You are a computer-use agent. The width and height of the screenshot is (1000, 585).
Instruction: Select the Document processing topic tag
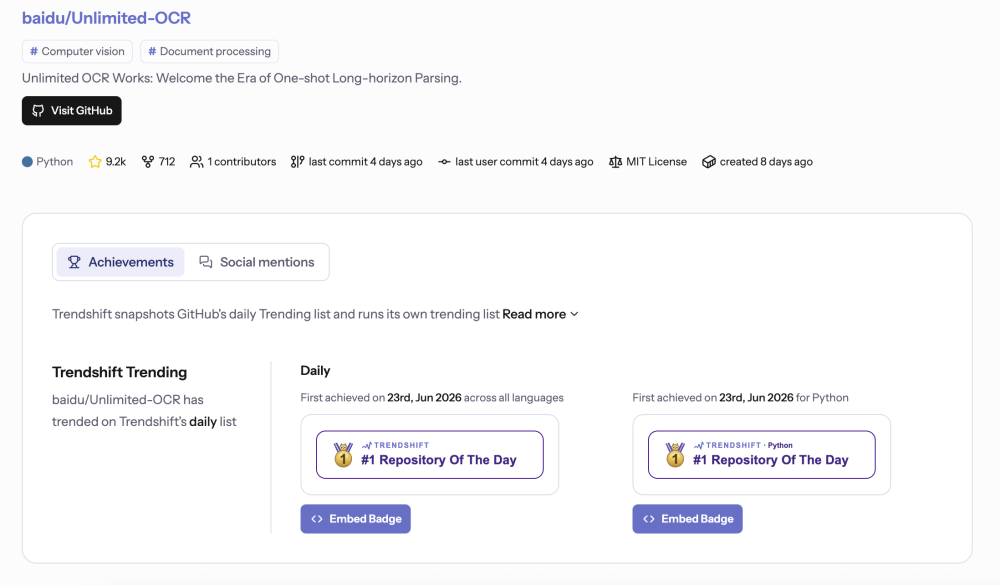(x=209, y=51)
